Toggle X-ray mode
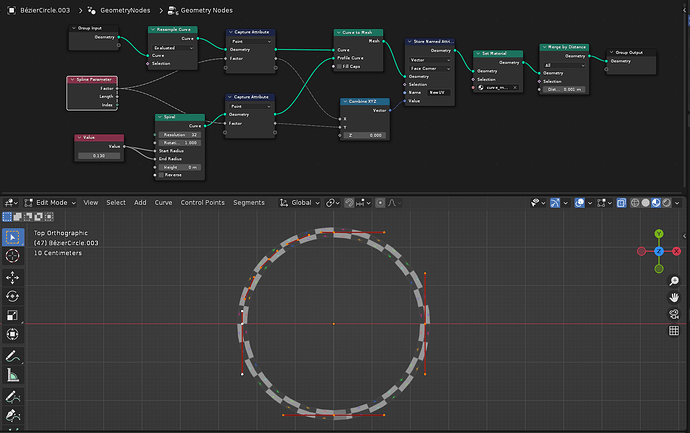Viewport: 690px width, 433px height. 621,203
